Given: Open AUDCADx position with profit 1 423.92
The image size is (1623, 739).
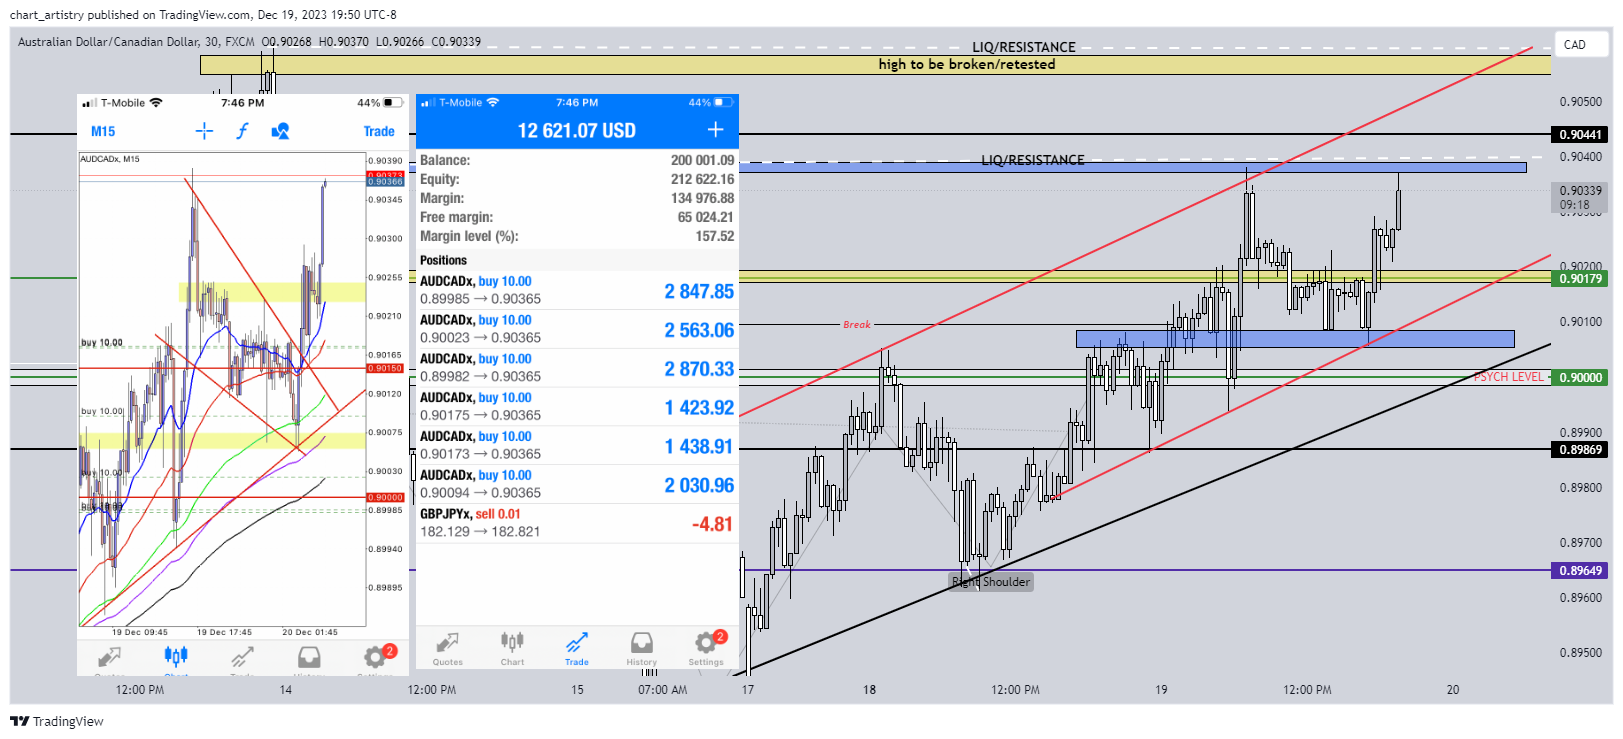Looking at the screenshot, I should pyautogui.click(x=577, y=407).
